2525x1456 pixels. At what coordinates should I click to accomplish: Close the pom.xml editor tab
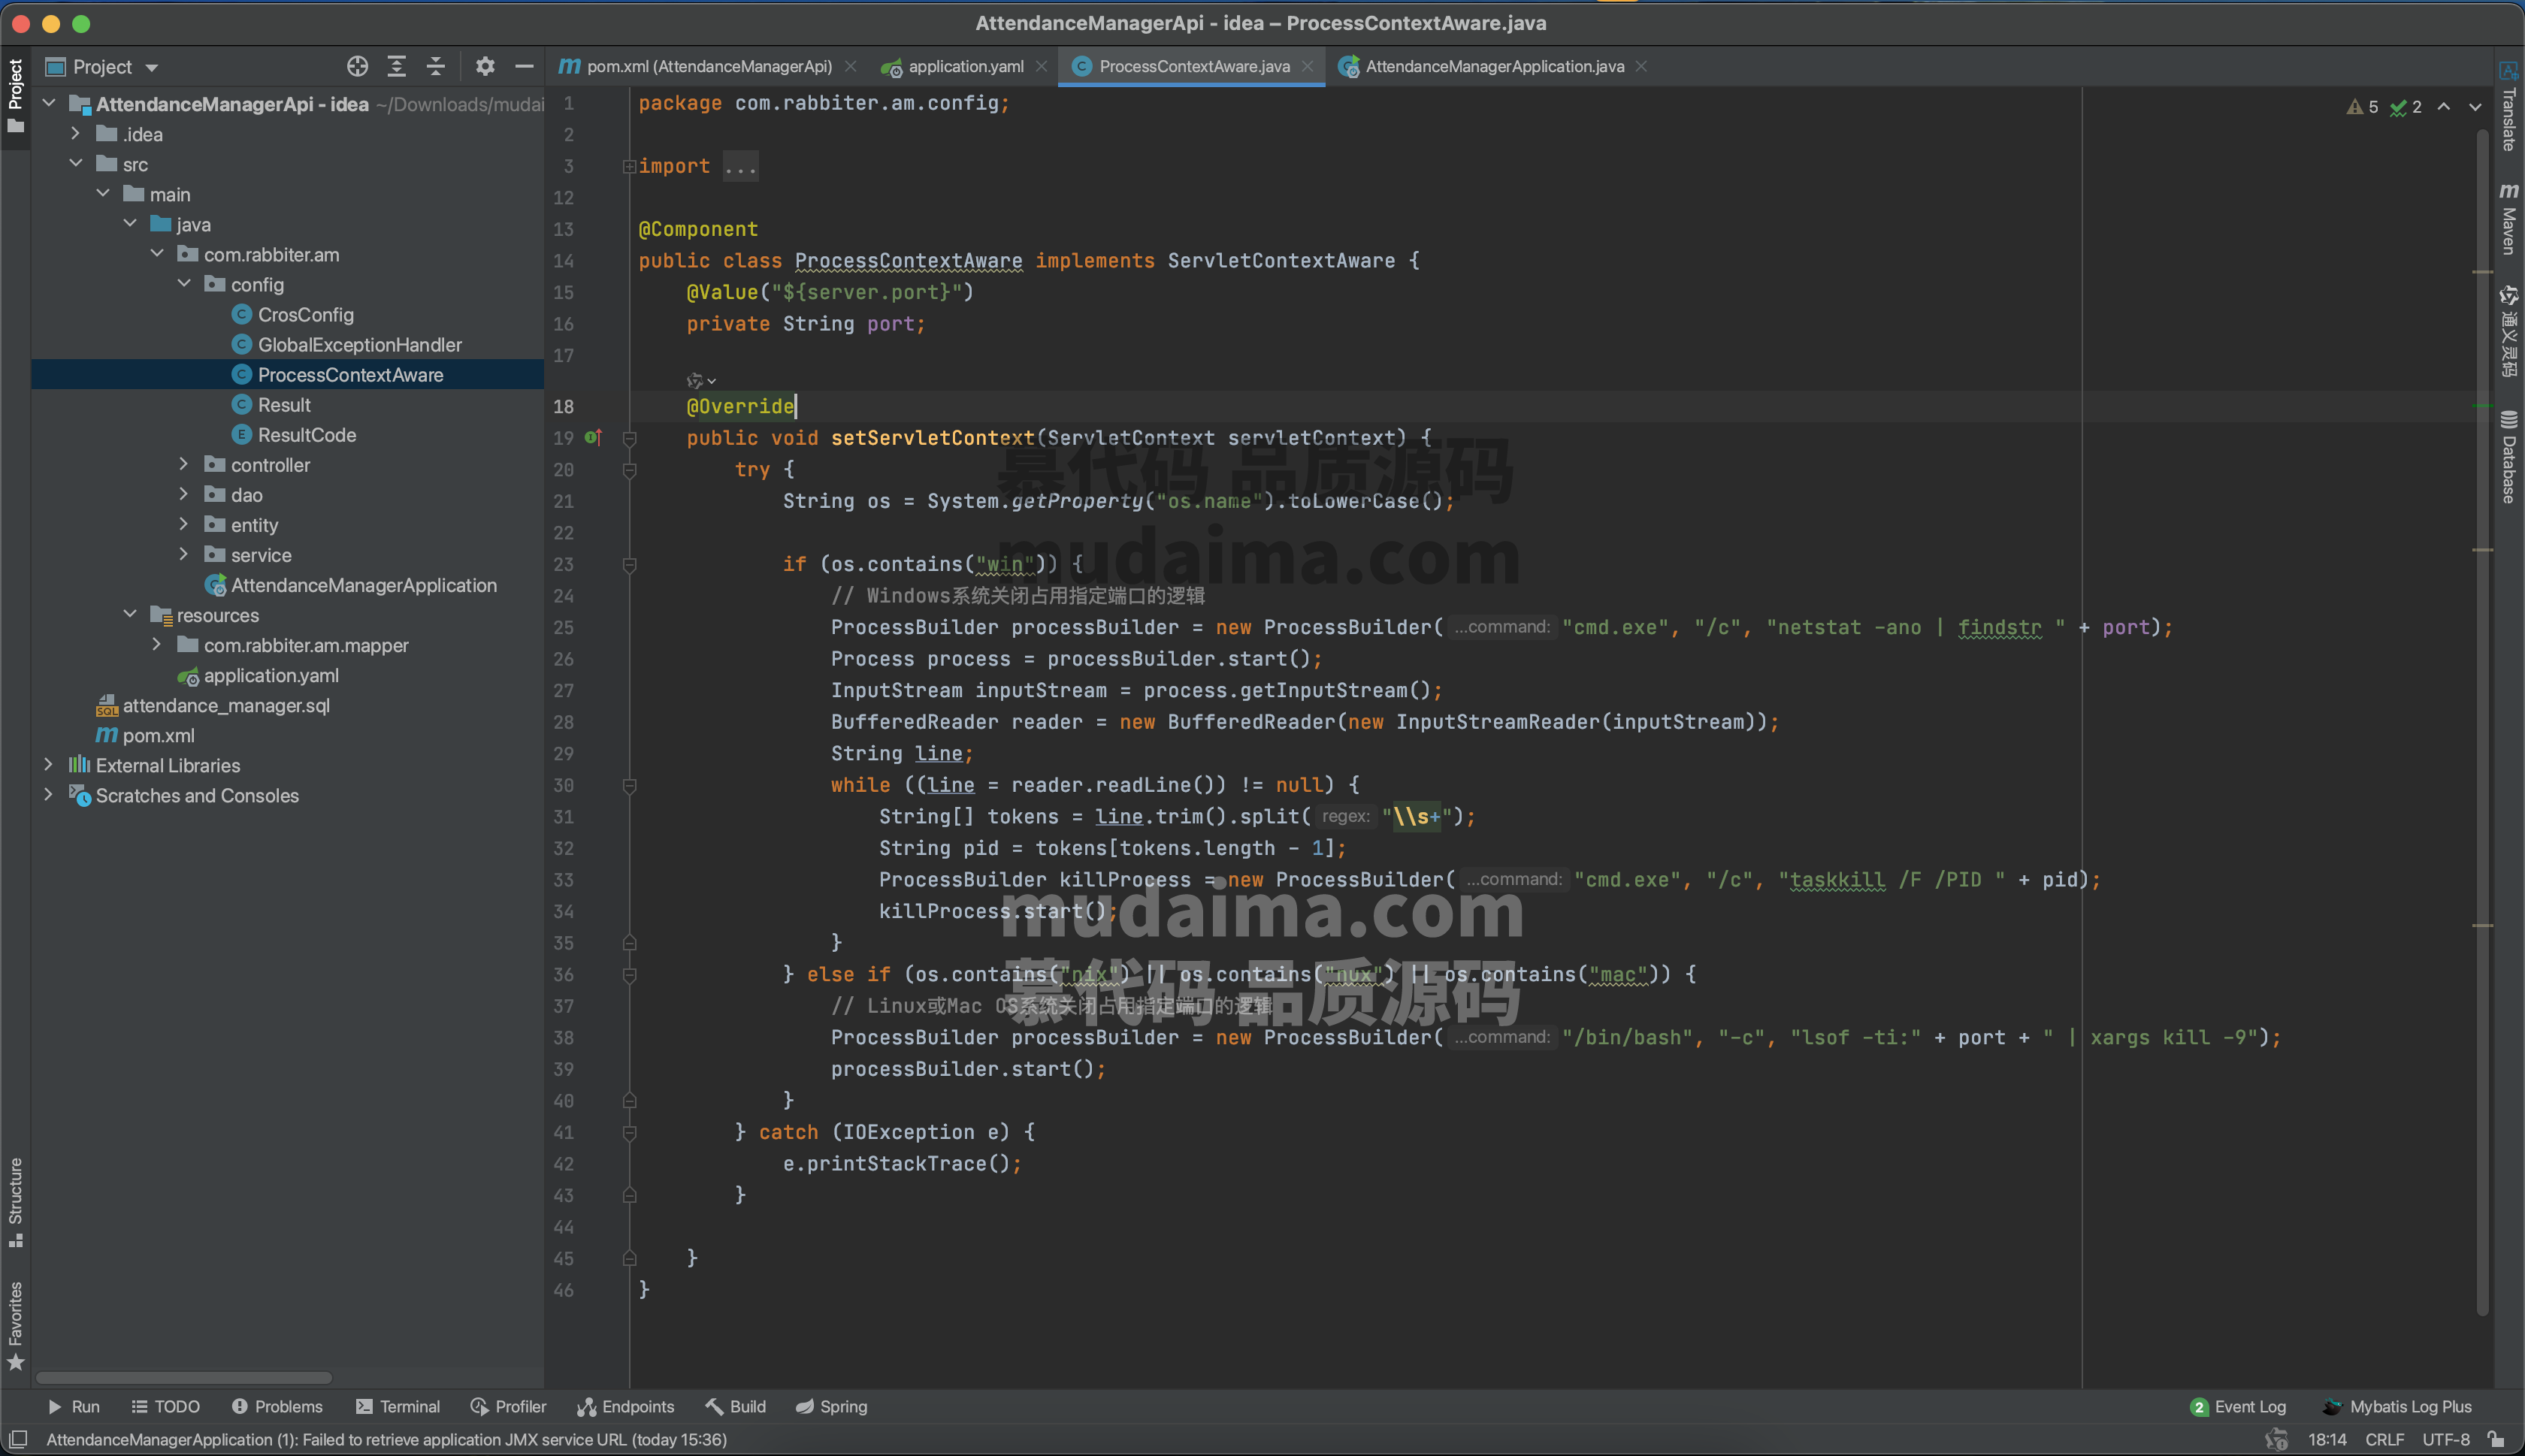pos(850,66)
